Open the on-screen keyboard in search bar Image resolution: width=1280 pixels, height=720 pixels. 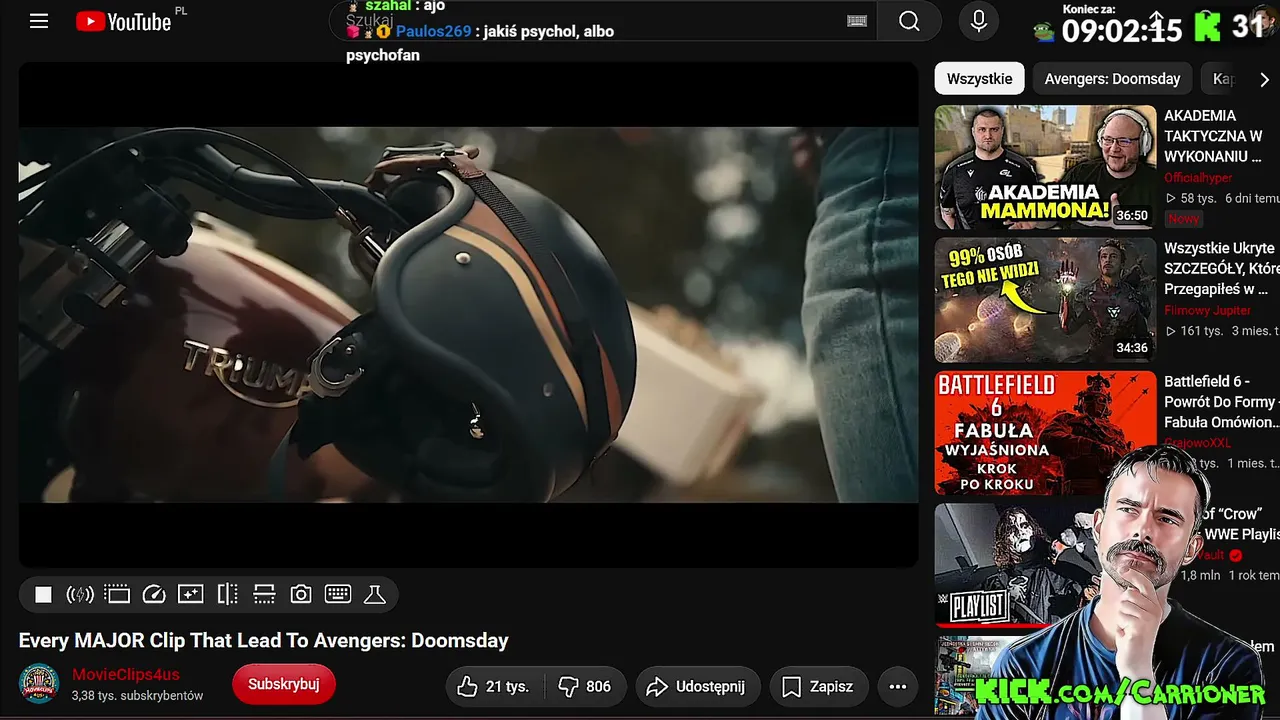tap(857, 21)
